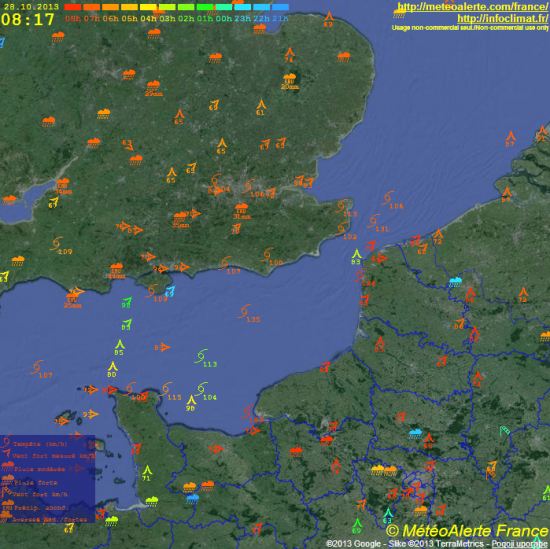Click the yellow-green wind marker labeled 71
The width and height of the screenshot is (550, 549).
tap(147, 473)
